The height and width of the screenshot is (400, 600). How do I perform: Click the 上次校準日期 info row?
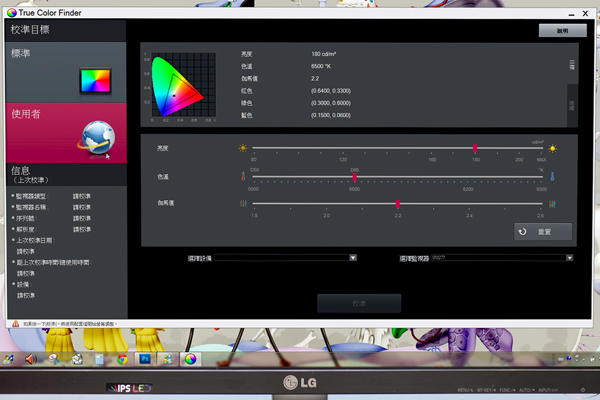(x=34, y=240)
